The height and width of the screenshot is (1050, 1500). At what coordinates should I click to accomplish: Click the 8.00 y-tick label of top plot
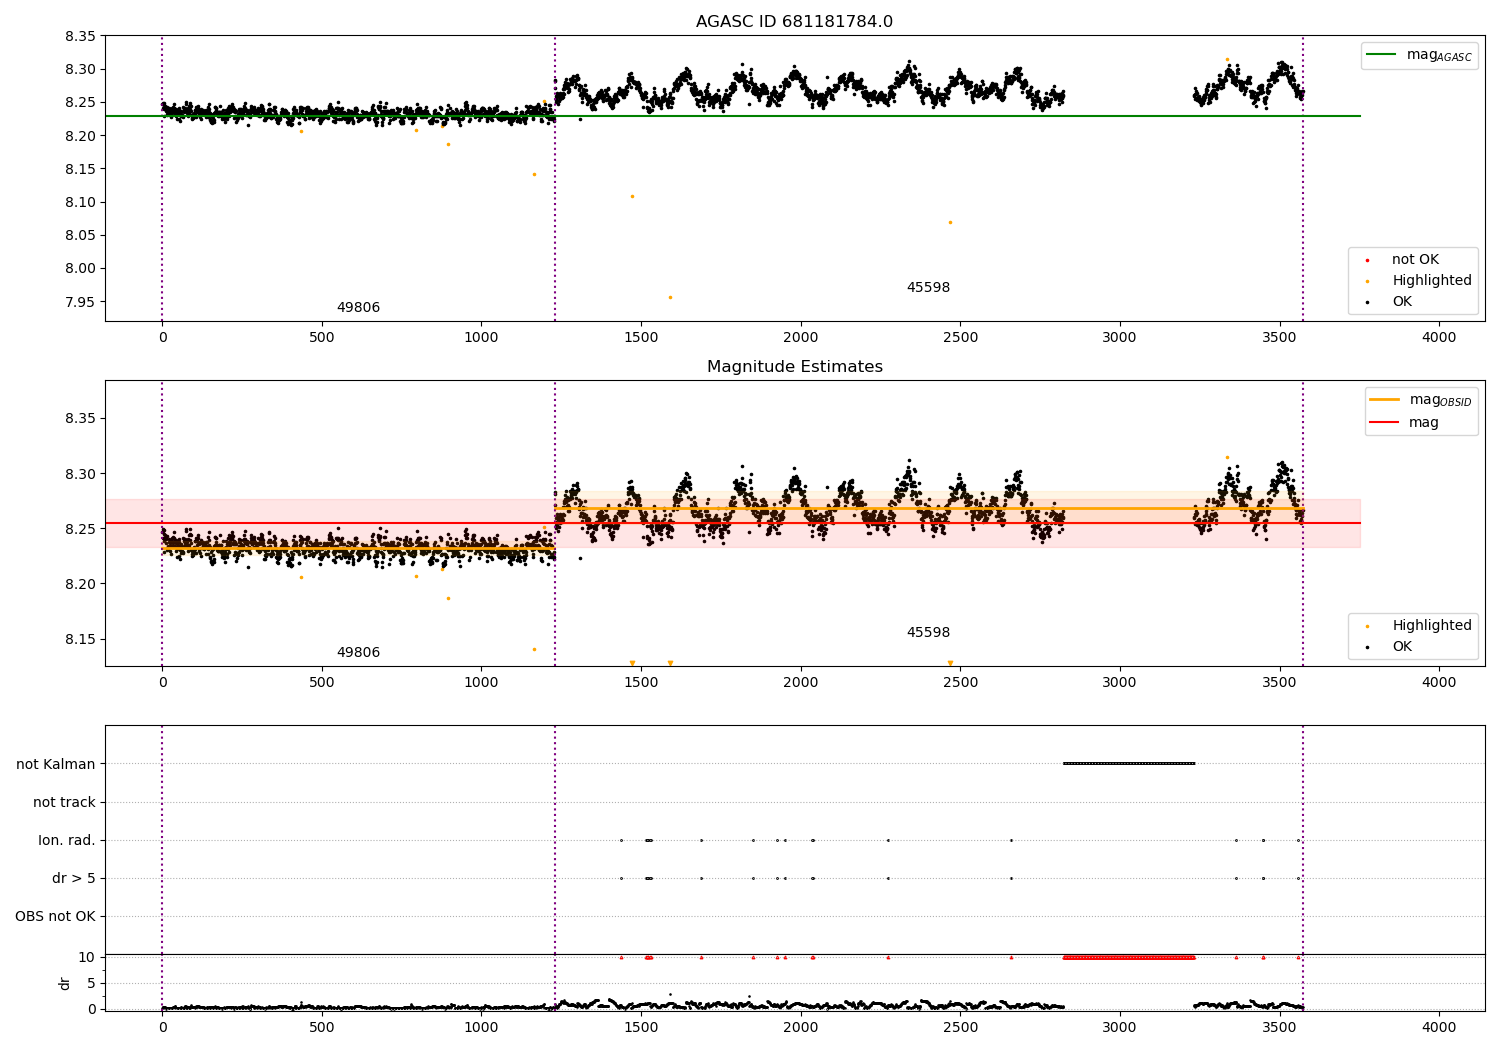pos(80,268)
